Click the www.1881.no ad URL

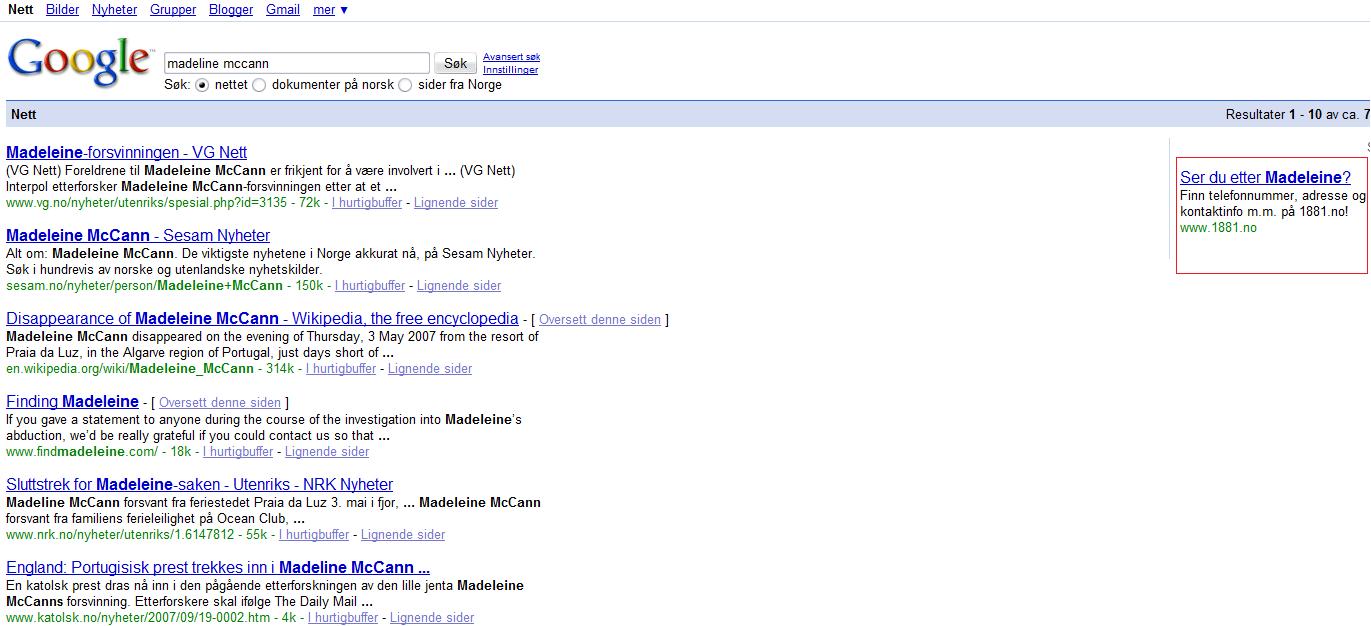(x=1218, y=228)
